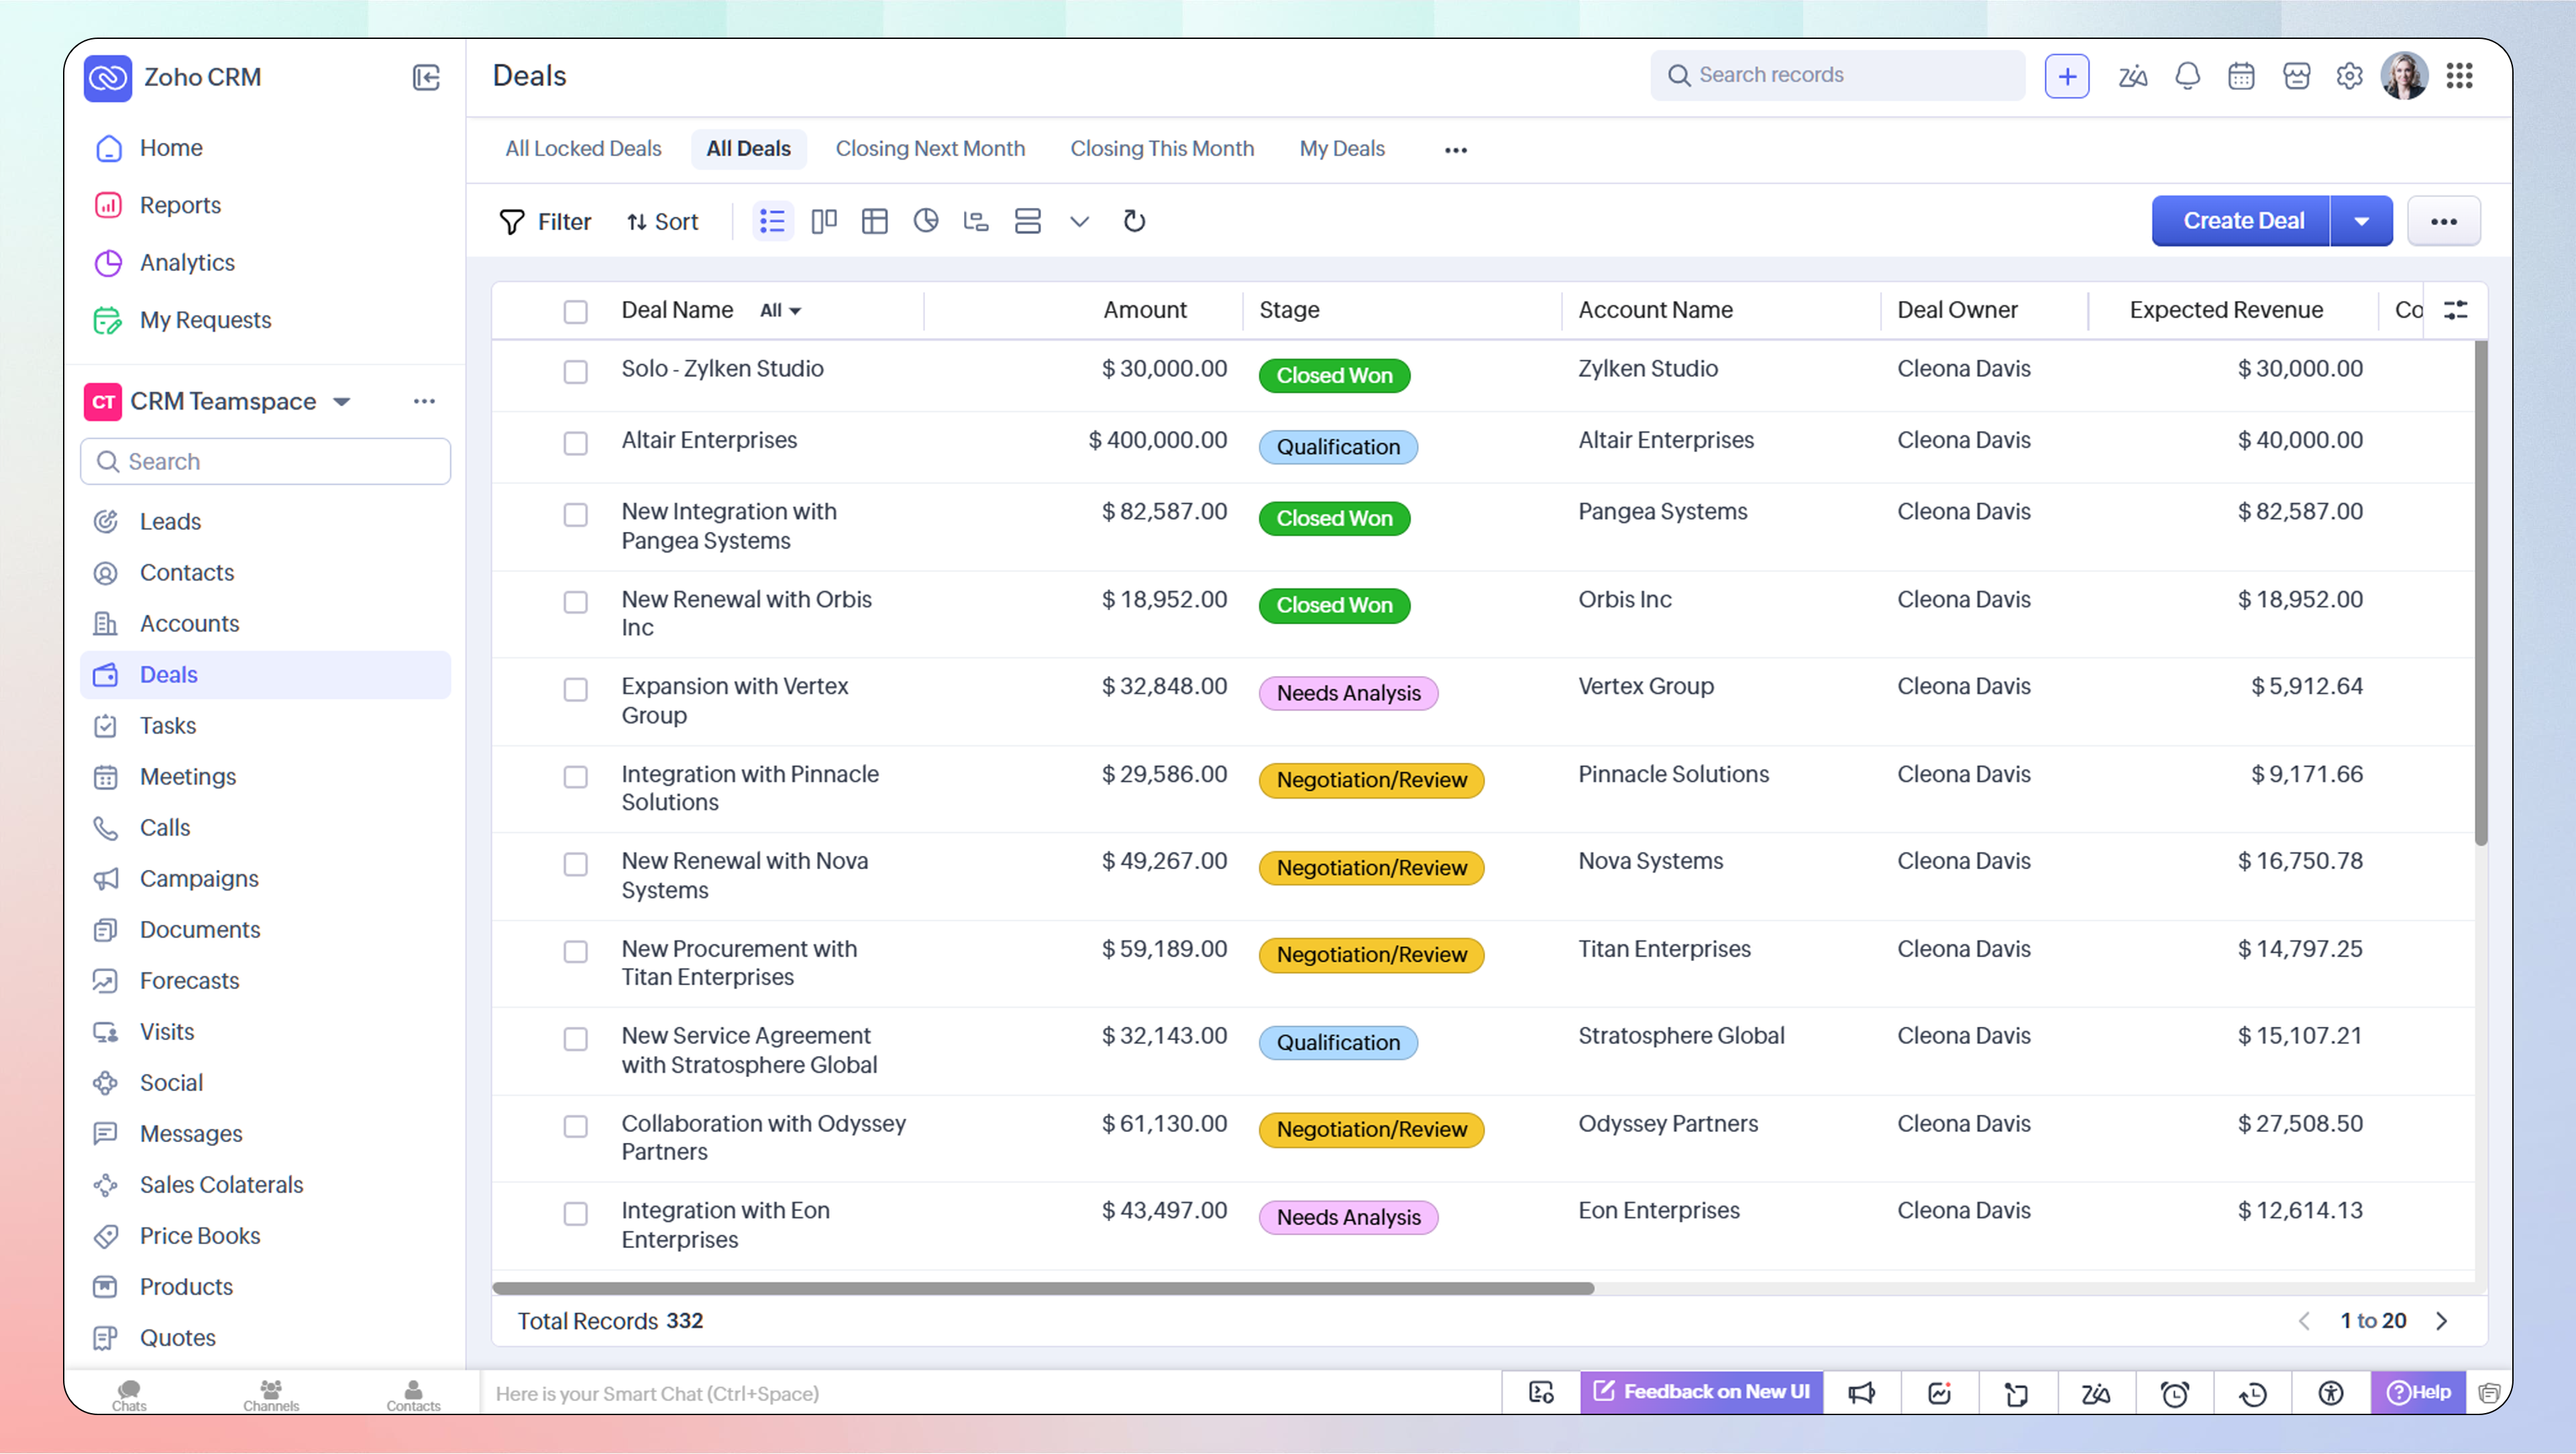The height and width of the screenshot is (1454, 2576).
Task: Switch to Kanban view icon
Action: click(823, 221)
